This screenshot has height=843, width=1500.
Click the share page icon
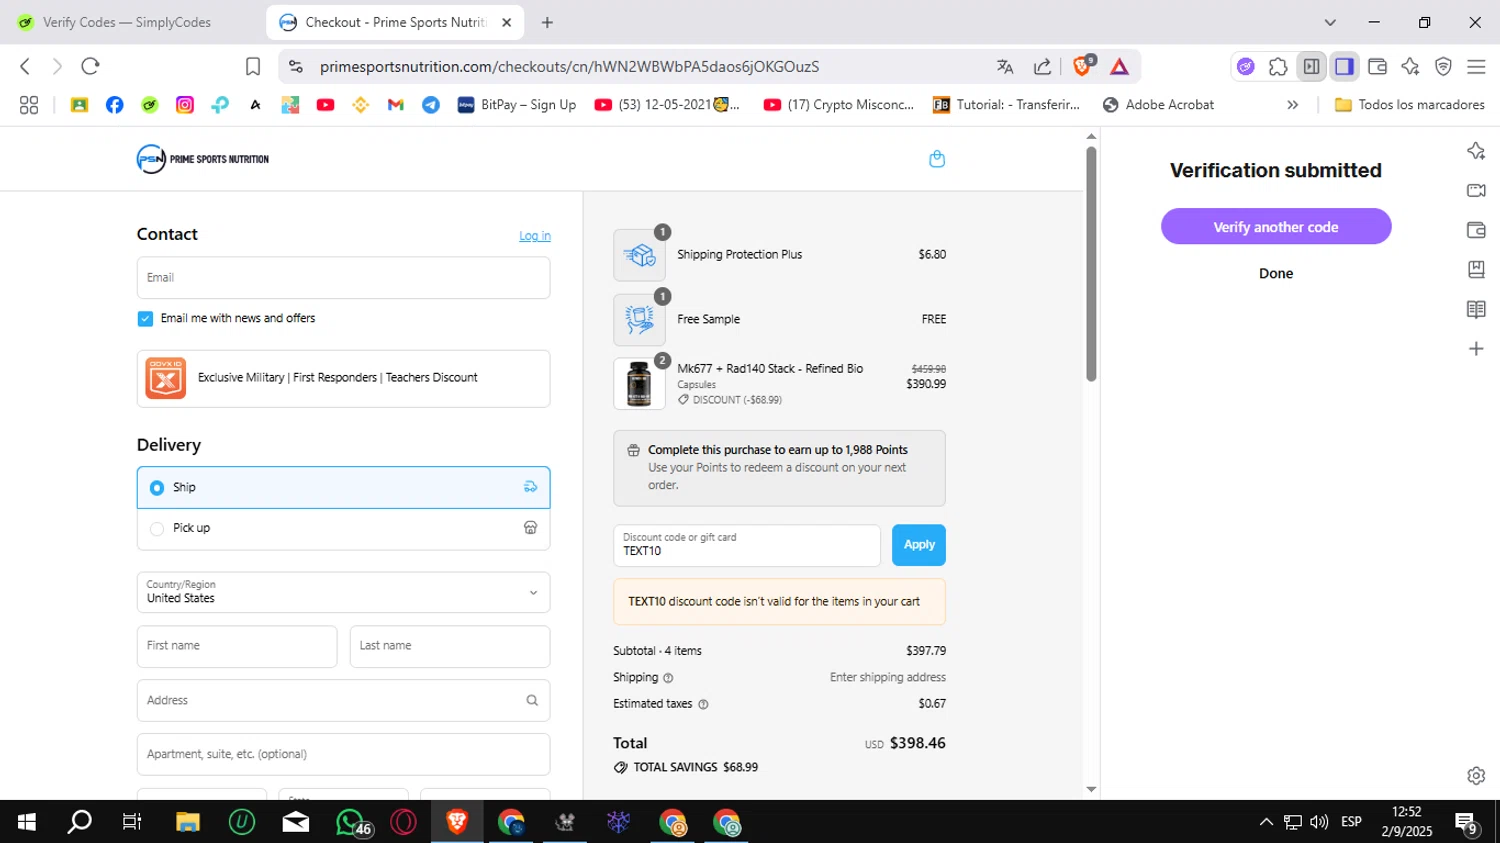[1042, 67]
